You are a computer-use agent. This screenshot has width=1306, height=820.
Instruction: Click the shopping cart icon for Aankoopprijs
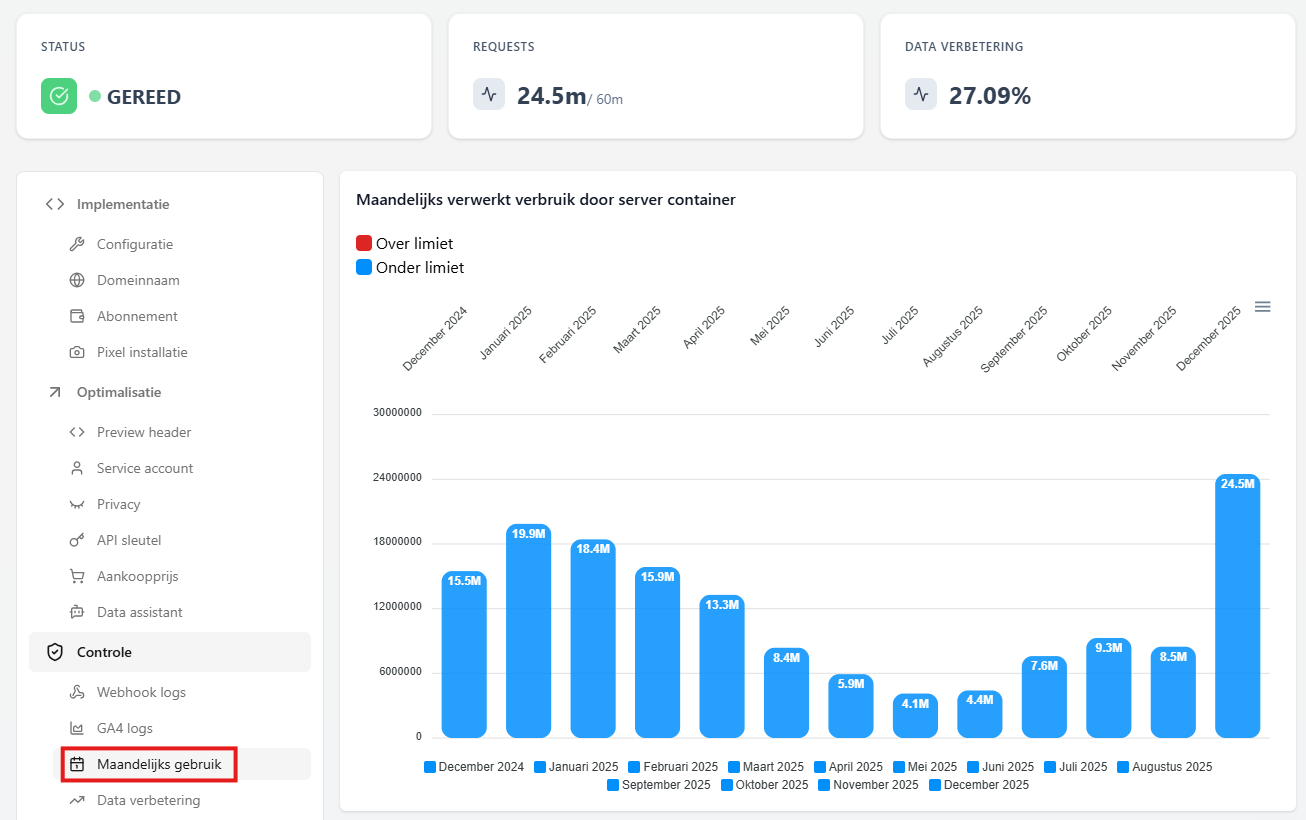pyautogui.click(x=77, y=576)
